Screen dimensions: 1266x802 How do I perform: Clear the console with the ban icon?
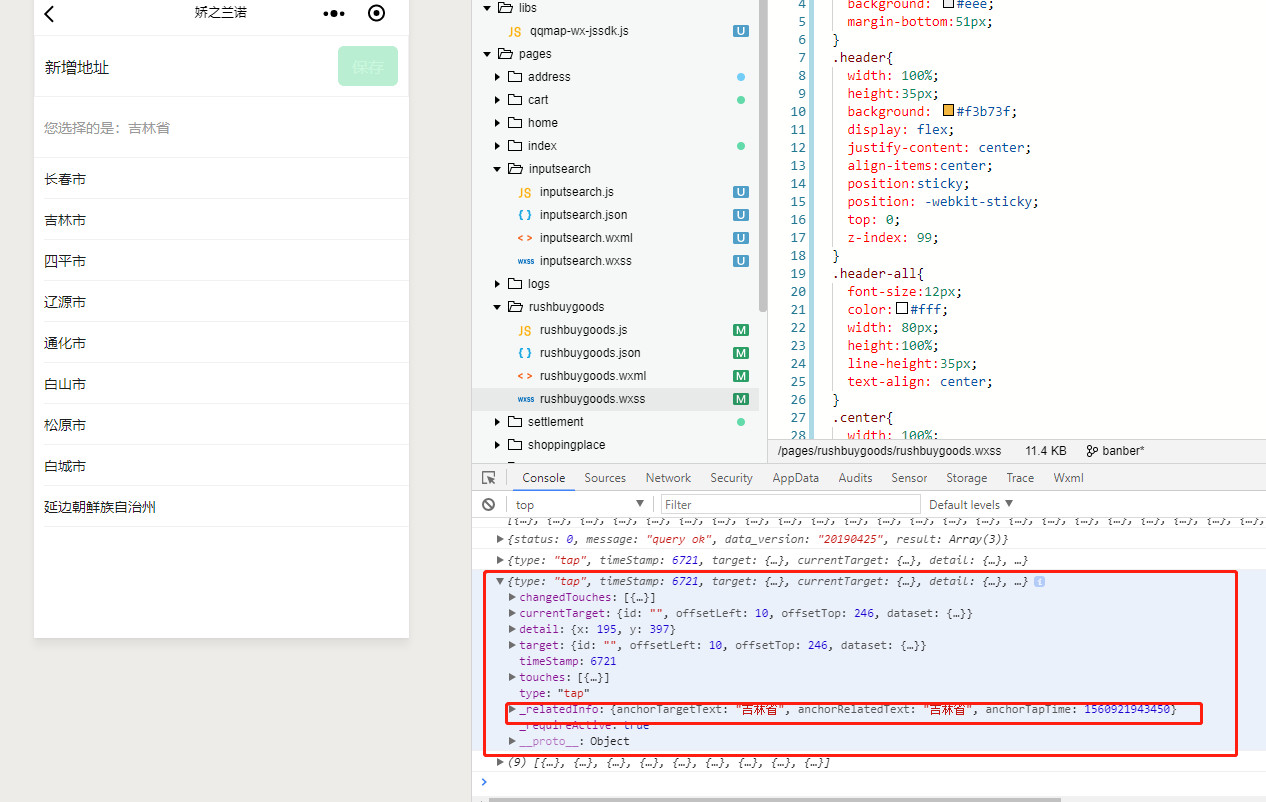pos(488,504)
